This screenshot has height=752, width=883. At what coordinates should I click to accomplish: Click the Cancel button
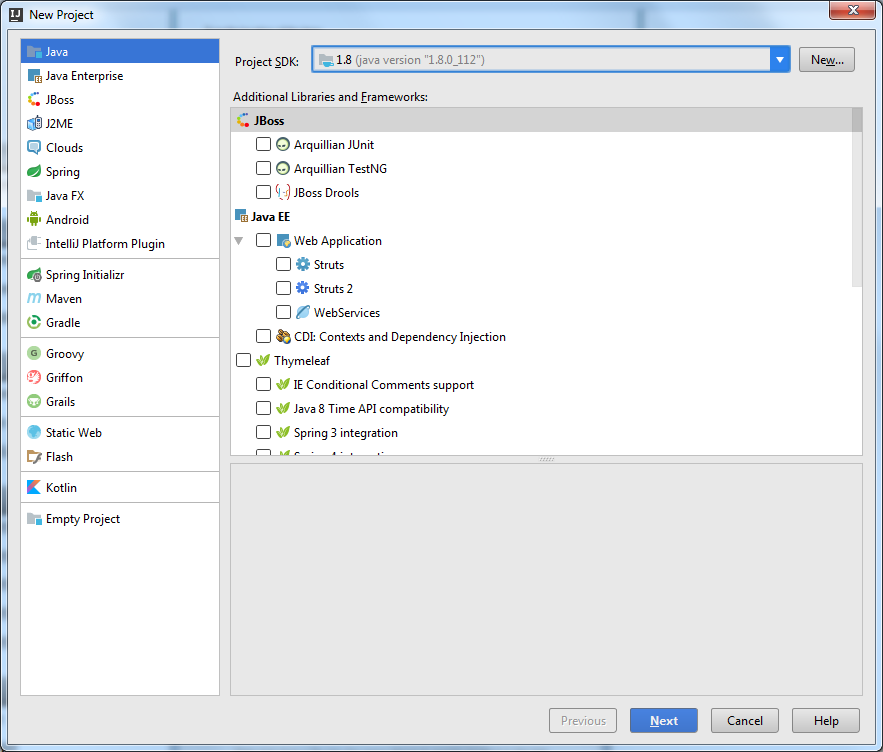click(744, 720)
